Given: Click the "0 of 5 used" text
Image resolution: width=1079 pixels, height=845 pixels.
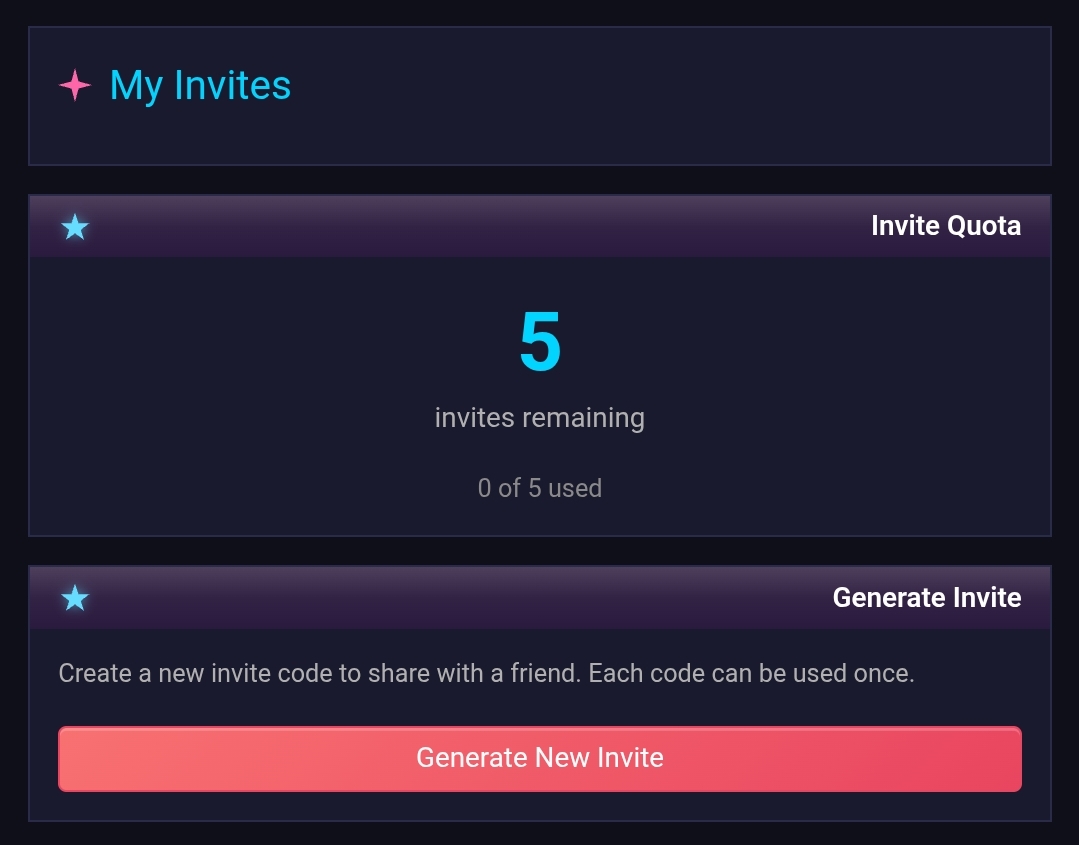Looking at the screenshot, I should (x=539, y=488).
